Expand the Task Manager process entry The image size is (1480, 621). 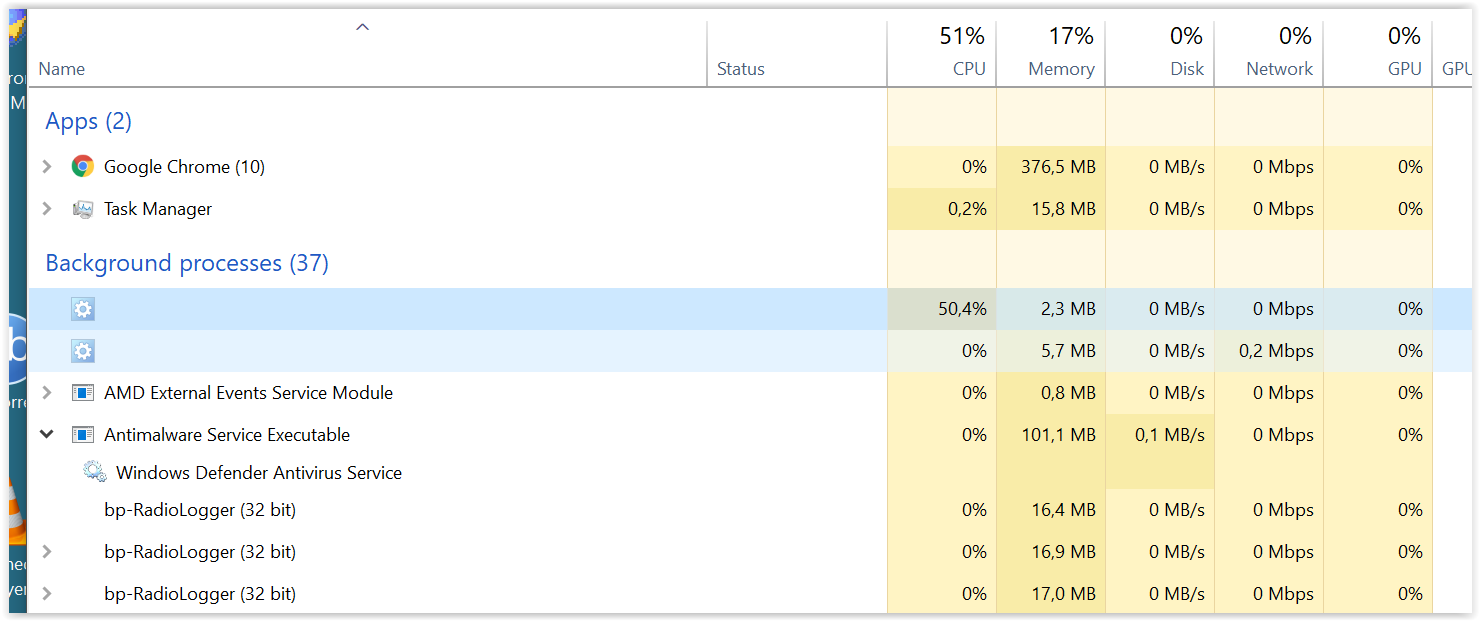(x=47, y=209)
